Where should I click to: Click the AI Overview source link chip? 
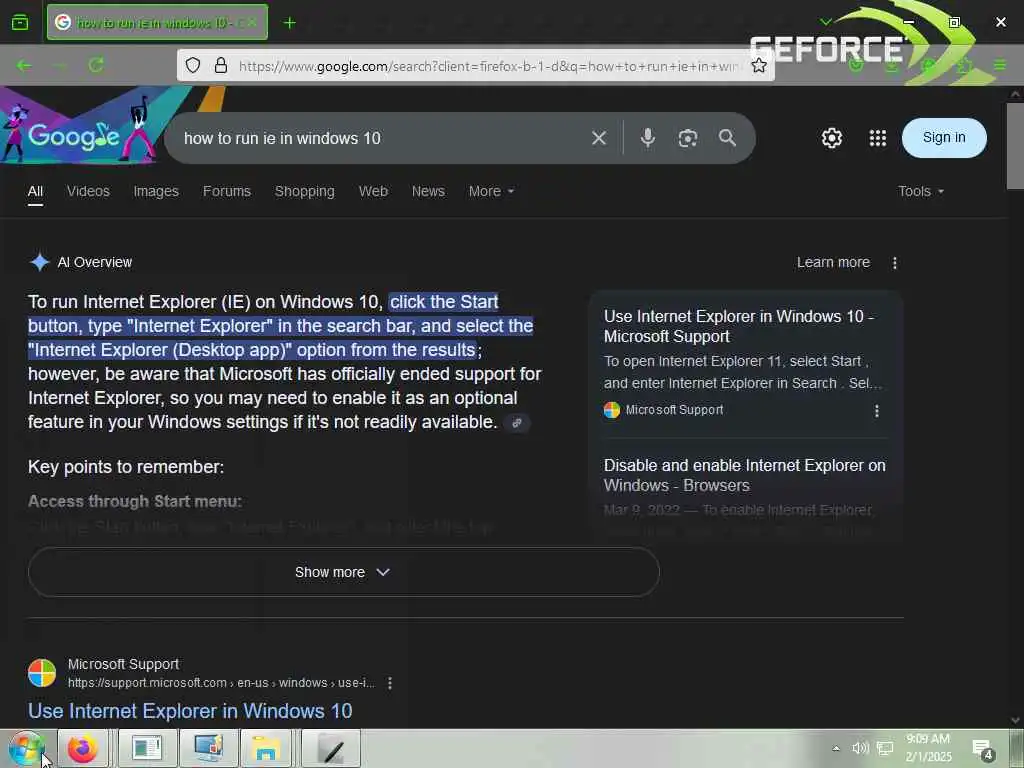[517, 423]
